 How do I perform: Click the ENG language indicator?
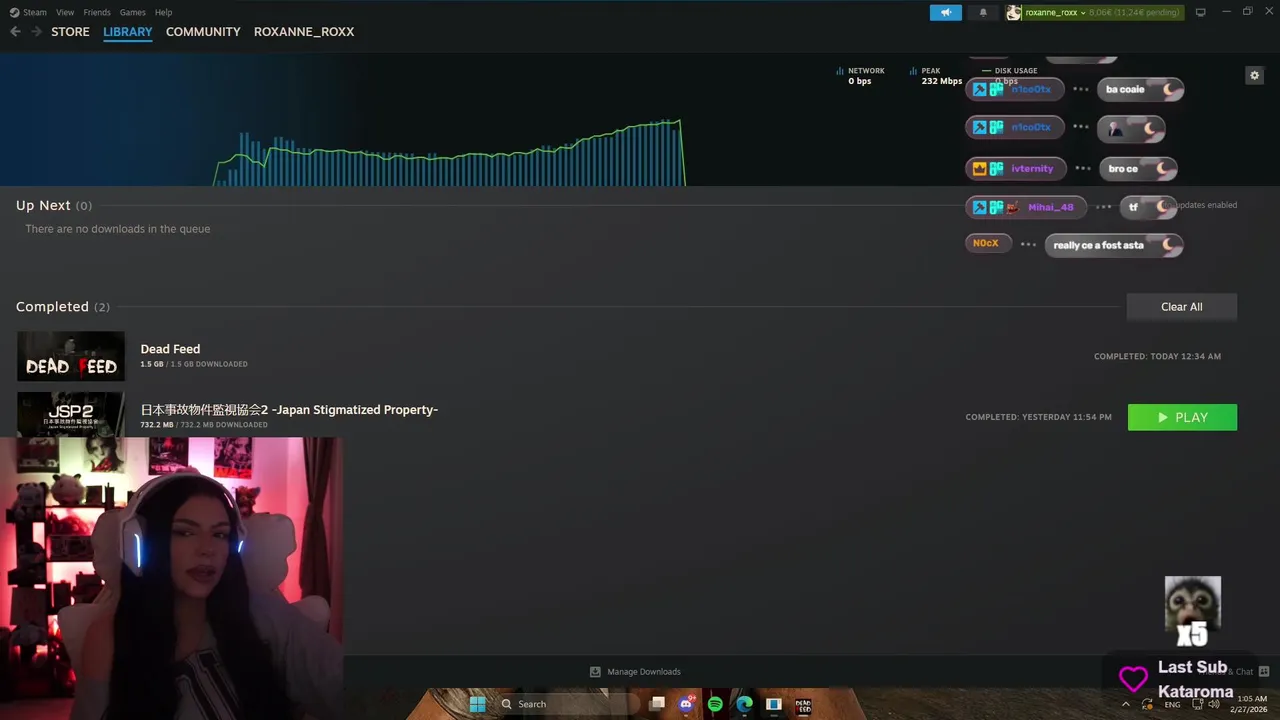(x=1172, y=704)
